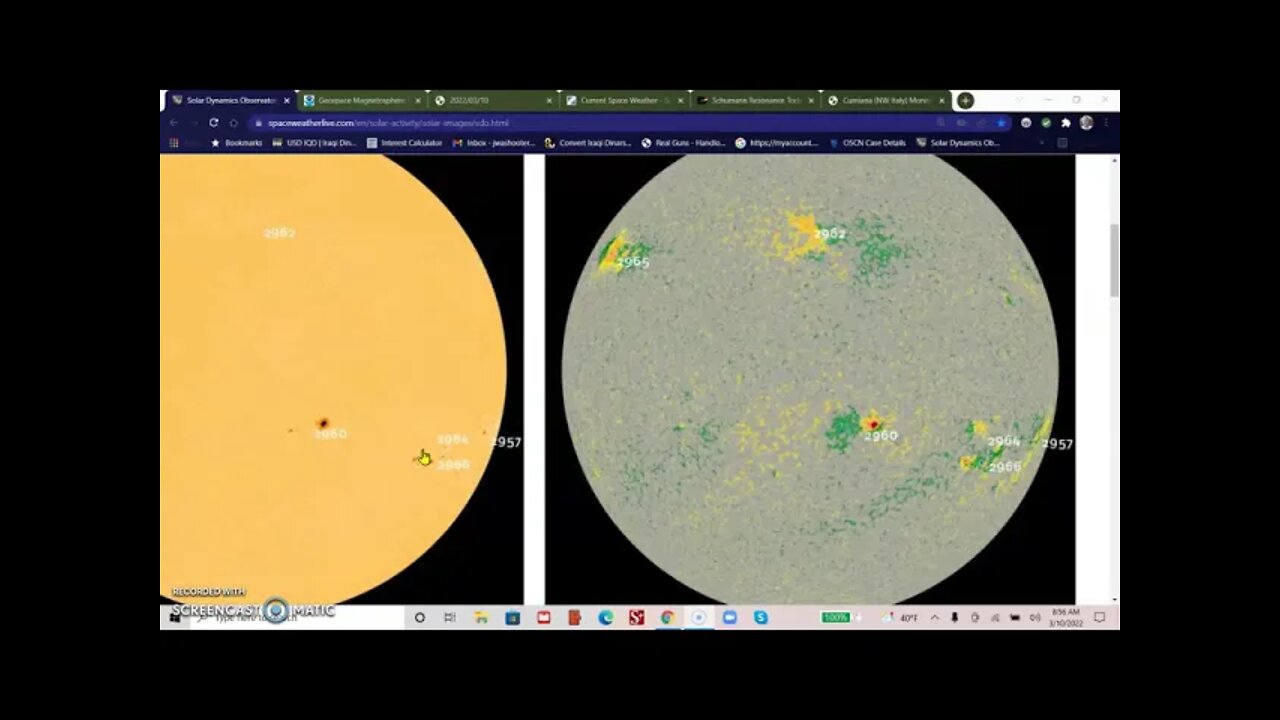Click the browser reload button
1280x720 pixels.
pos(213,123)
